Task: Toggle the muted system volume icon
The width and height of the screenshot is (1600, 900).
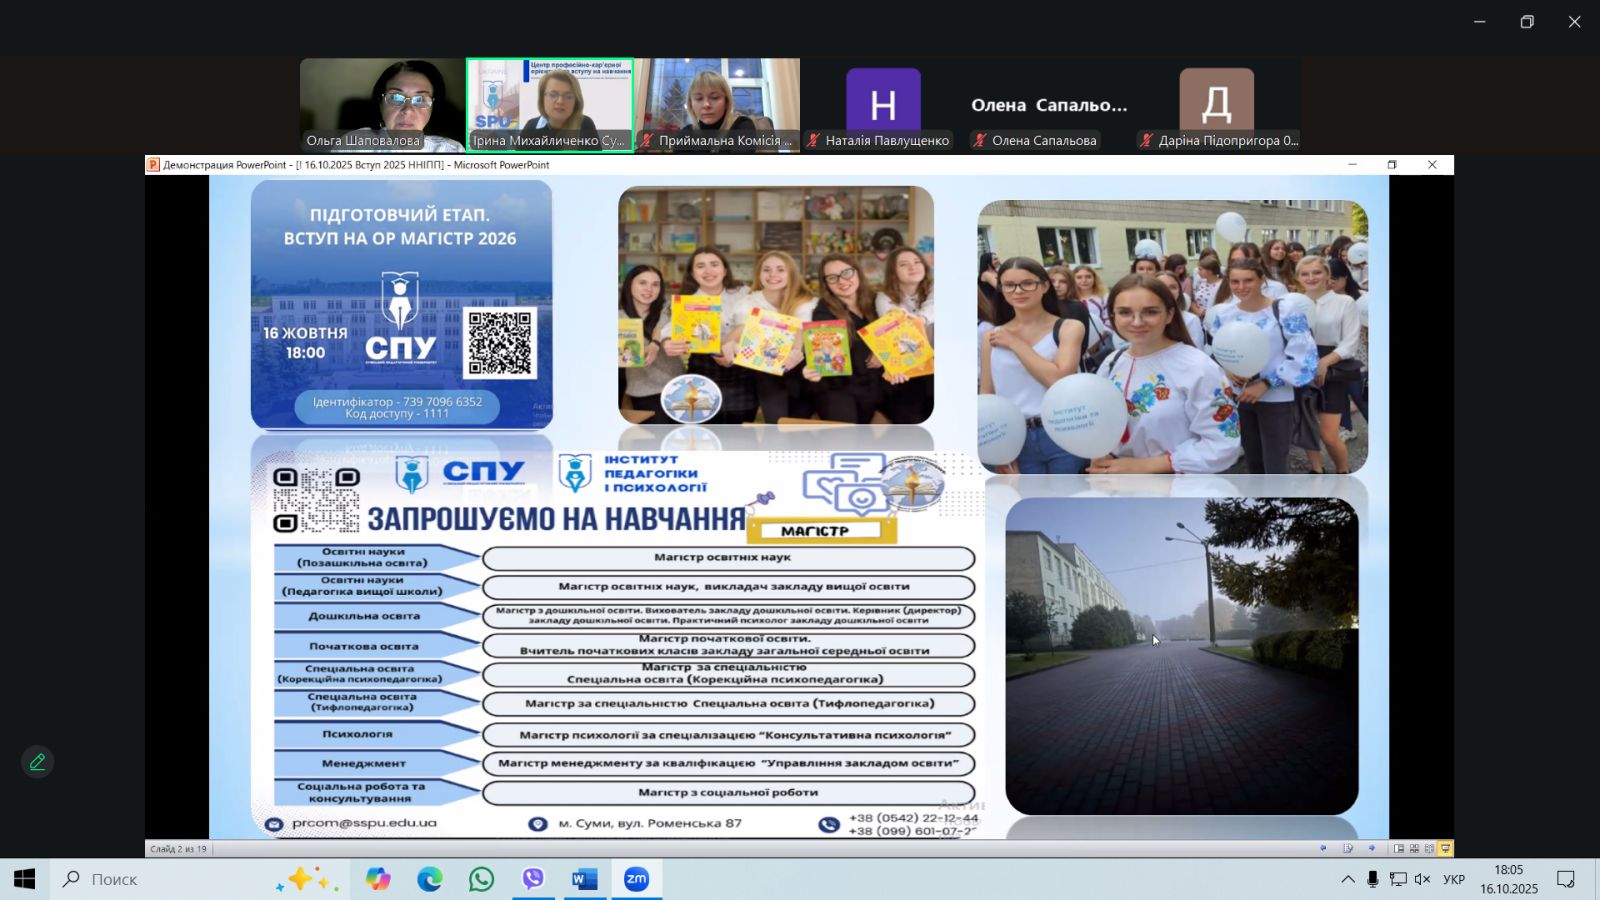Action: pos(1422,879)
